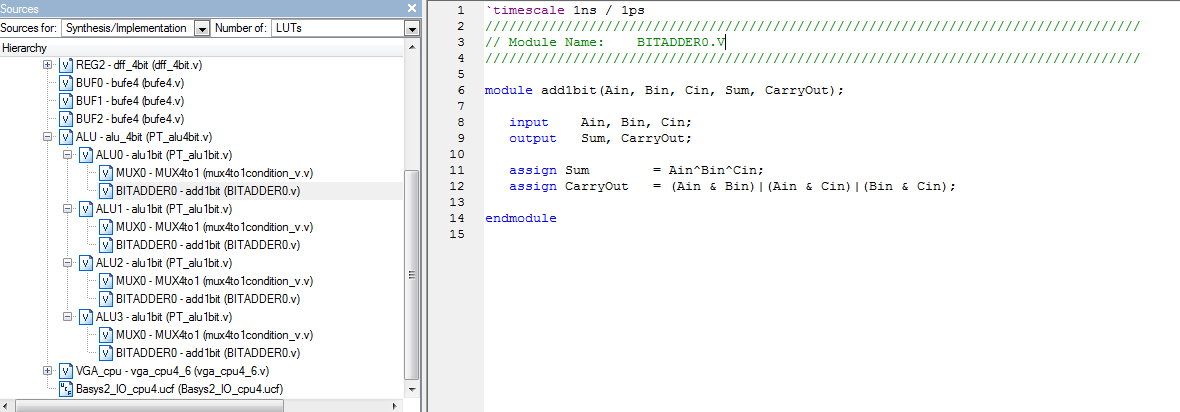The image size is (1180, 412).
Task: Click the Sources panel vertical scroll up arrow
Action: pos(411,47)
